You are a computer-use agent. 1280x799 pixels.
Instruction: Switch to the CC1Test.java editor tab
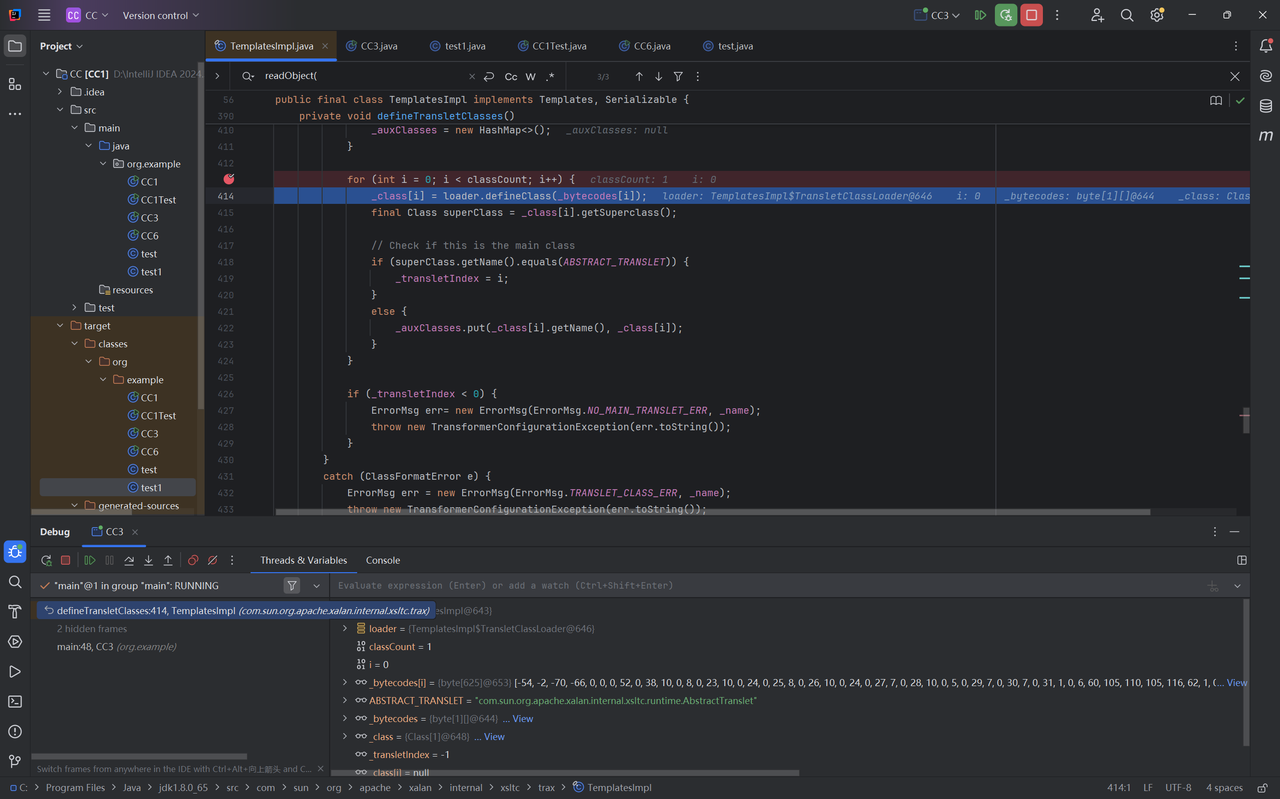pos(558,46)
